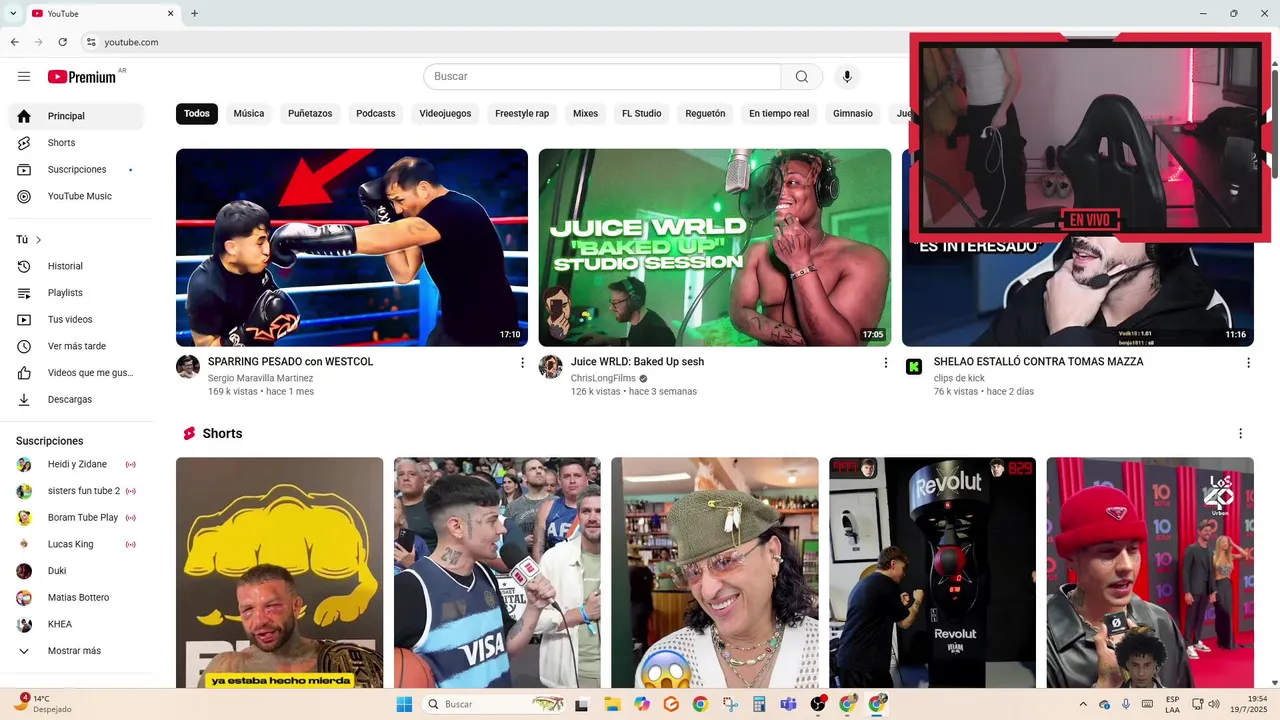Open sisters fun tube 2 channel
Screen dimensions: 1280x720
click(x=76, y=491)
